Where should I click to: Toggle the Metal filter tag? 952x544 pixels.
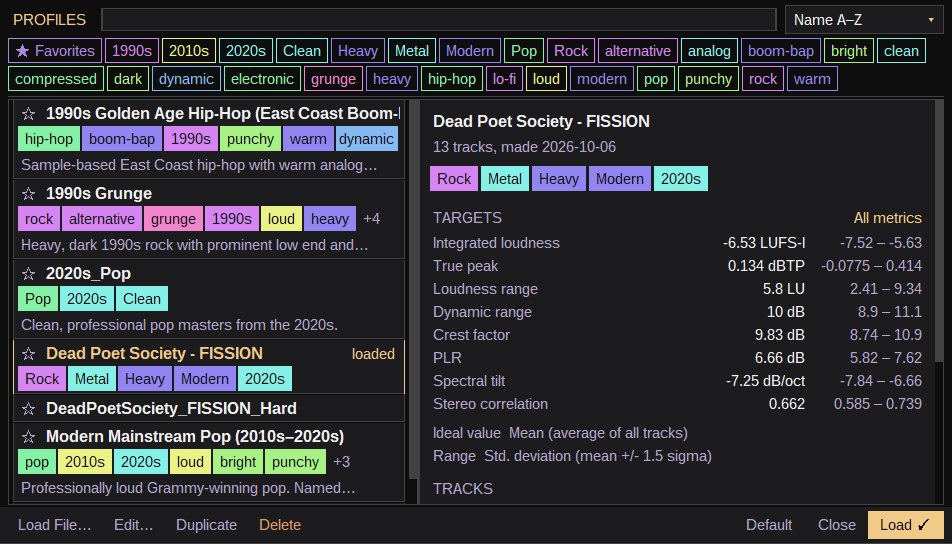(x=412, y=51)
